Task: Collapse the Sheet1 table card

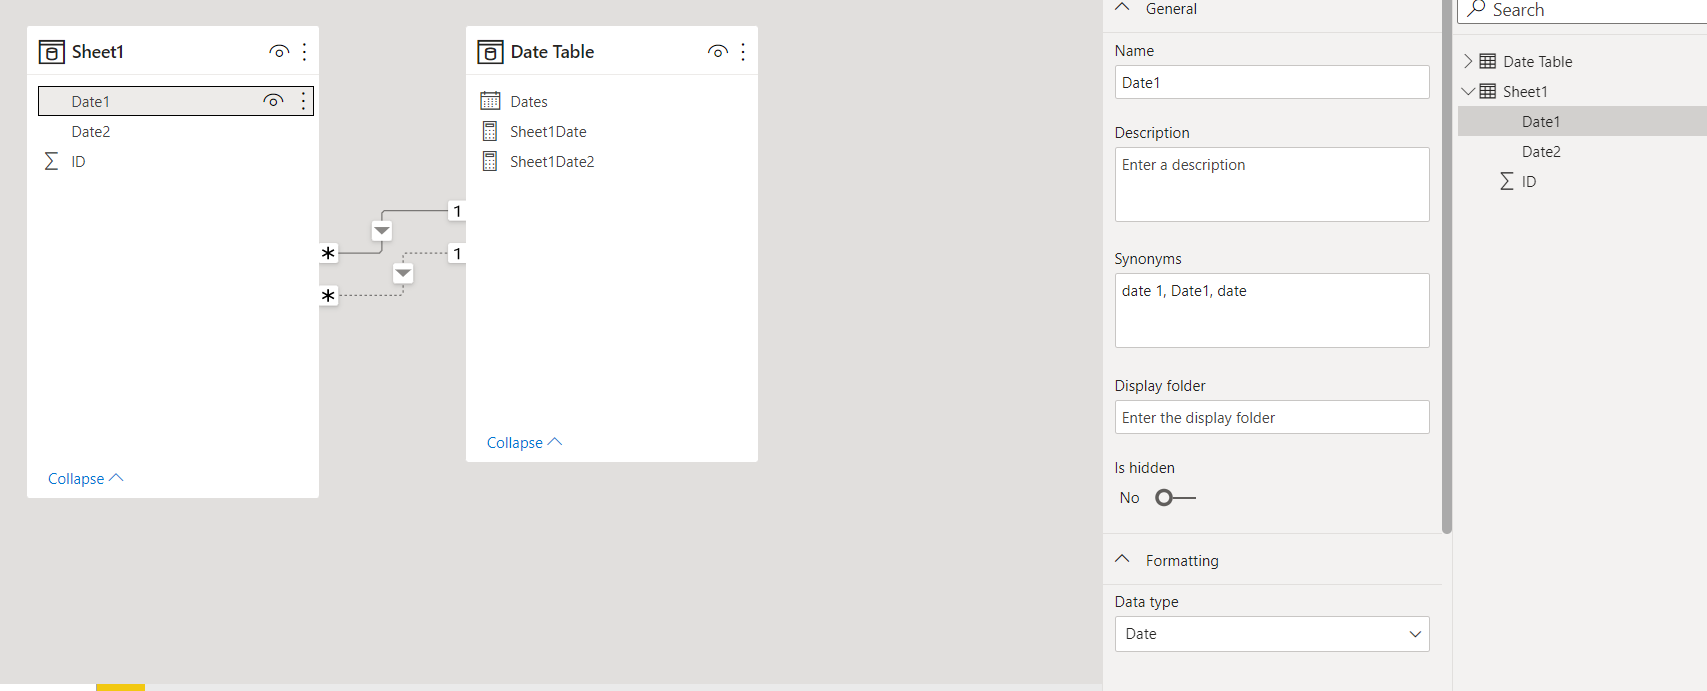Action: 85,478
